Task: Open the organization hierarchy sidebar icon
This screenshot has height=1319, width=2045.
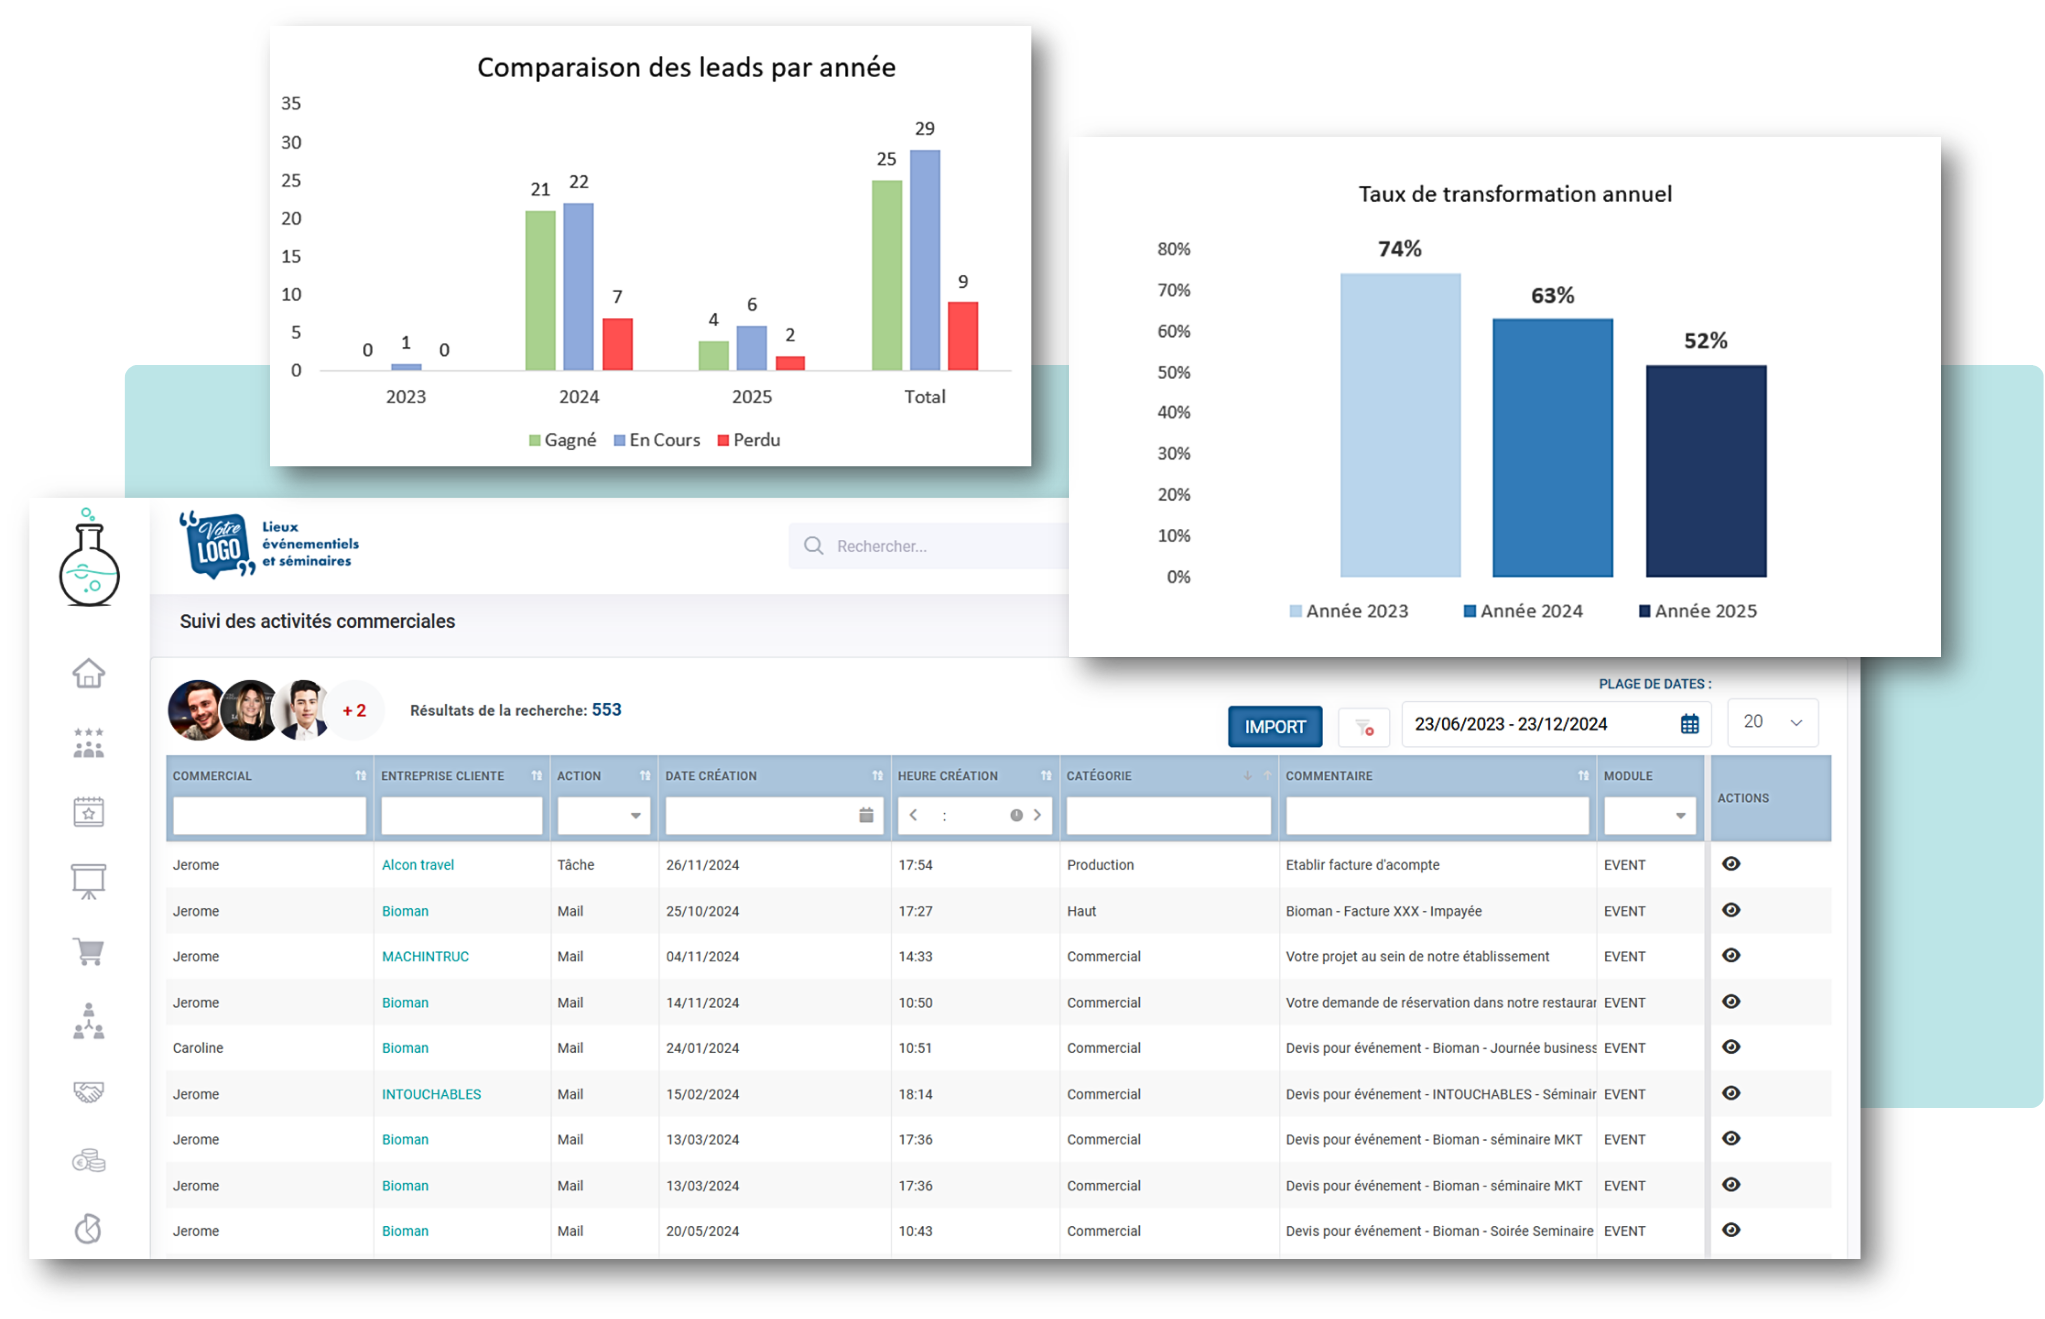Action: click(89, 1021)
